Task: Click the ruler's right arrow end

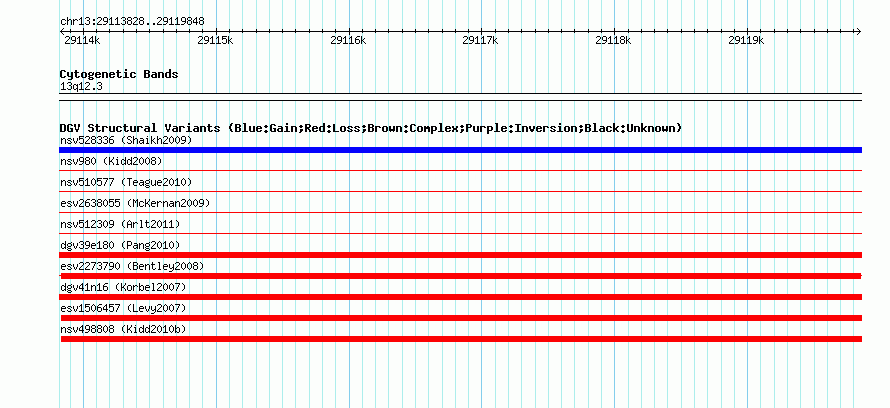Action: [858, 31]
